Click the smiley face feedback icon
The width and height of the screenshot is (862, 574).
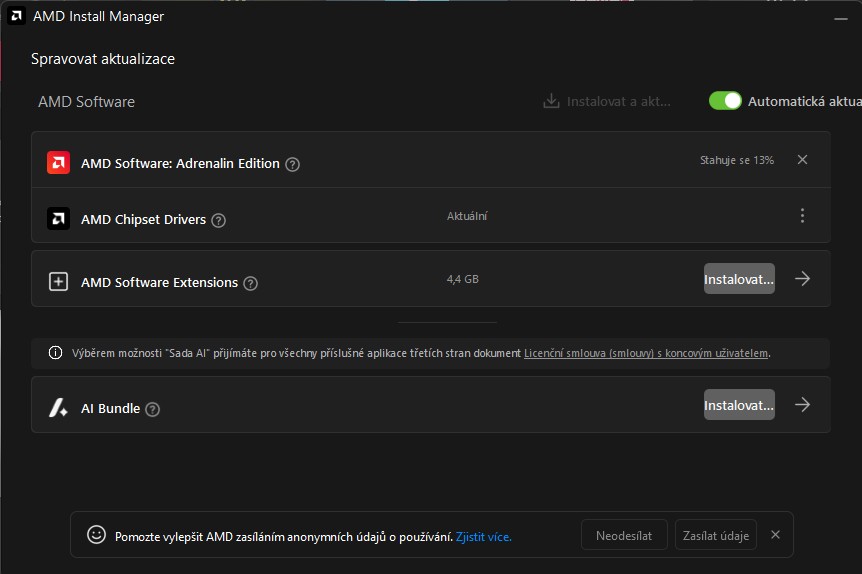pos(96,534)
